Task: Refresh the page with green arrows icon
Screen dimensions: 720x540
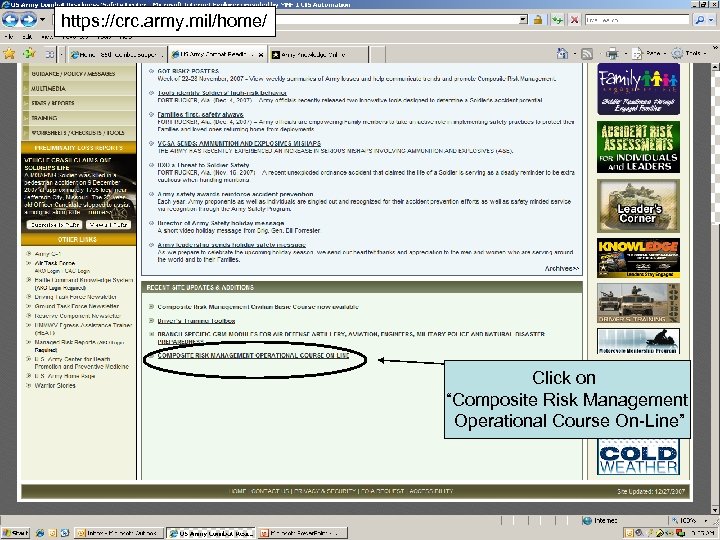Action: pyautogui.click(x=557, y=20)
